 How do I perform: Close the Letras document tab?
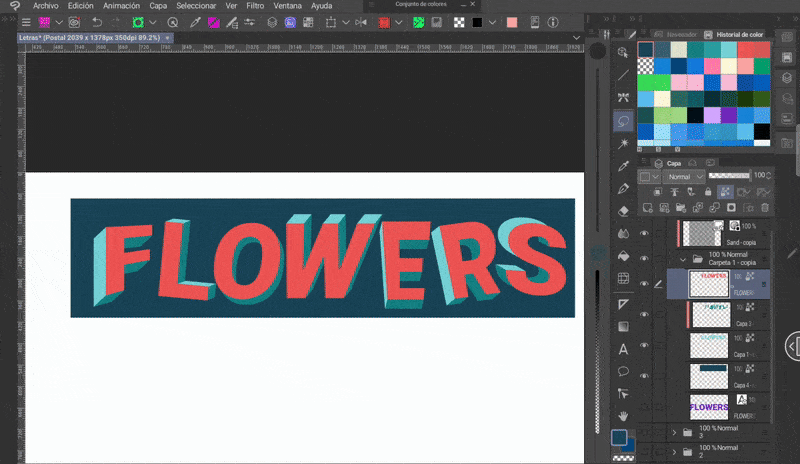167,38
